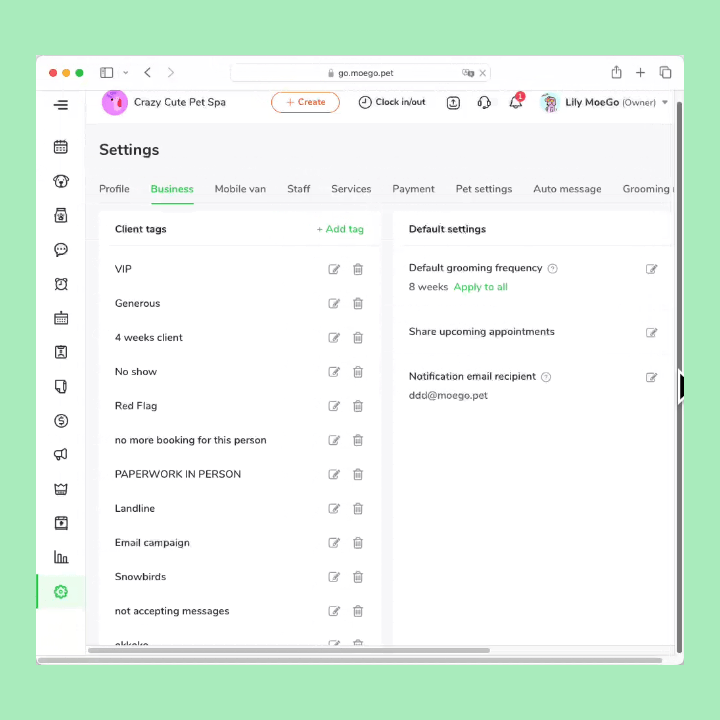Edit the not accepting messages tag
This screenshot has width=720, height=720.
click(334, 611)
